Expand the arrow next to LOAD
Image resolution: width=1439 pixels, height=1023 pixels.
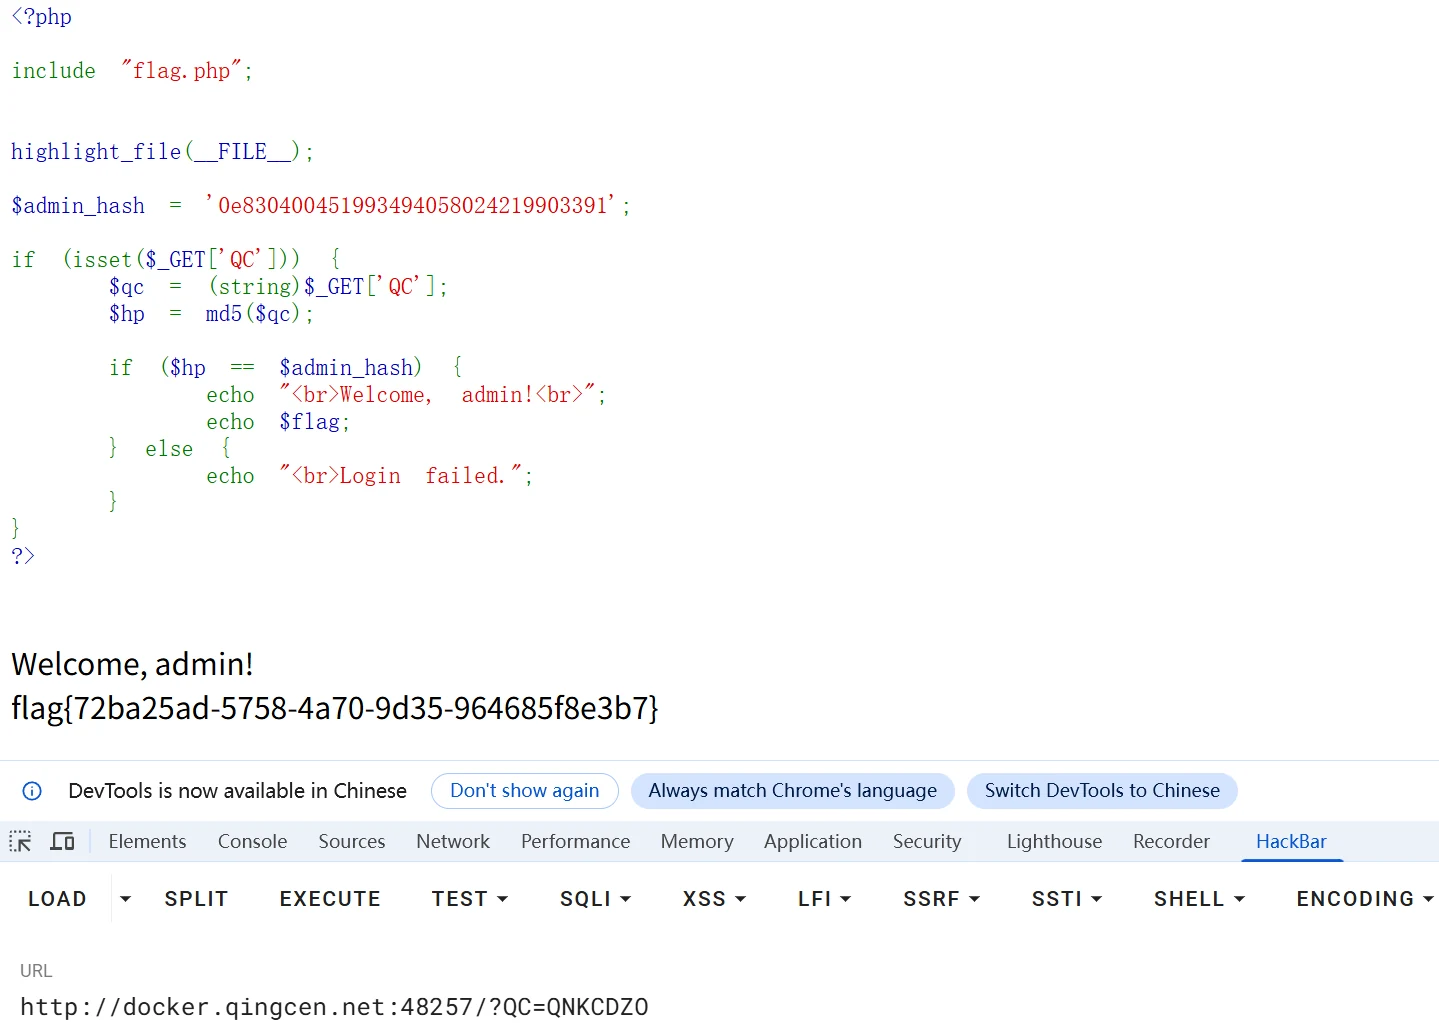[x=125, y=899]
